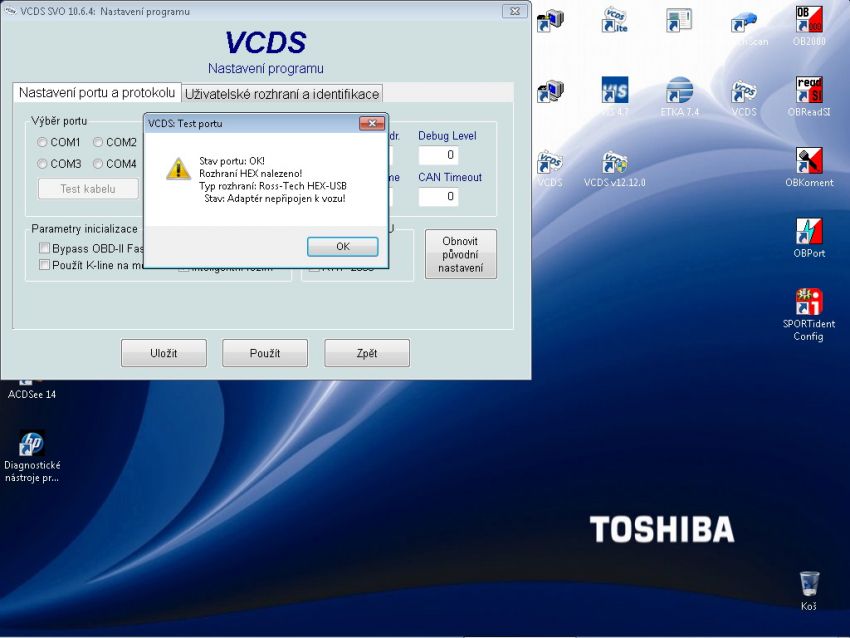The image size is (850, 638).
Task: Launch the OBPort desktop shortcut
Action: pos(809,237)
